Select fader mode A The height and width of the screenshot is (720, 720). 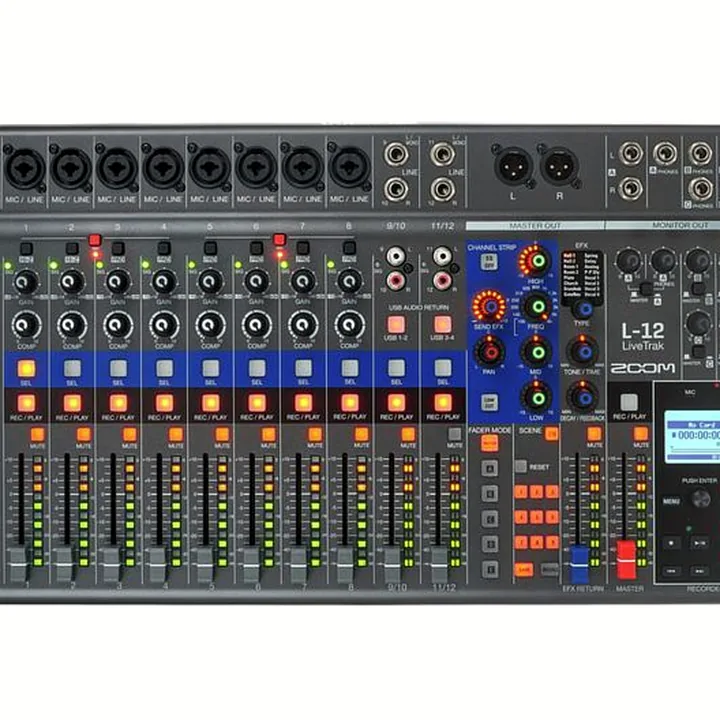(x=490, y=468)
